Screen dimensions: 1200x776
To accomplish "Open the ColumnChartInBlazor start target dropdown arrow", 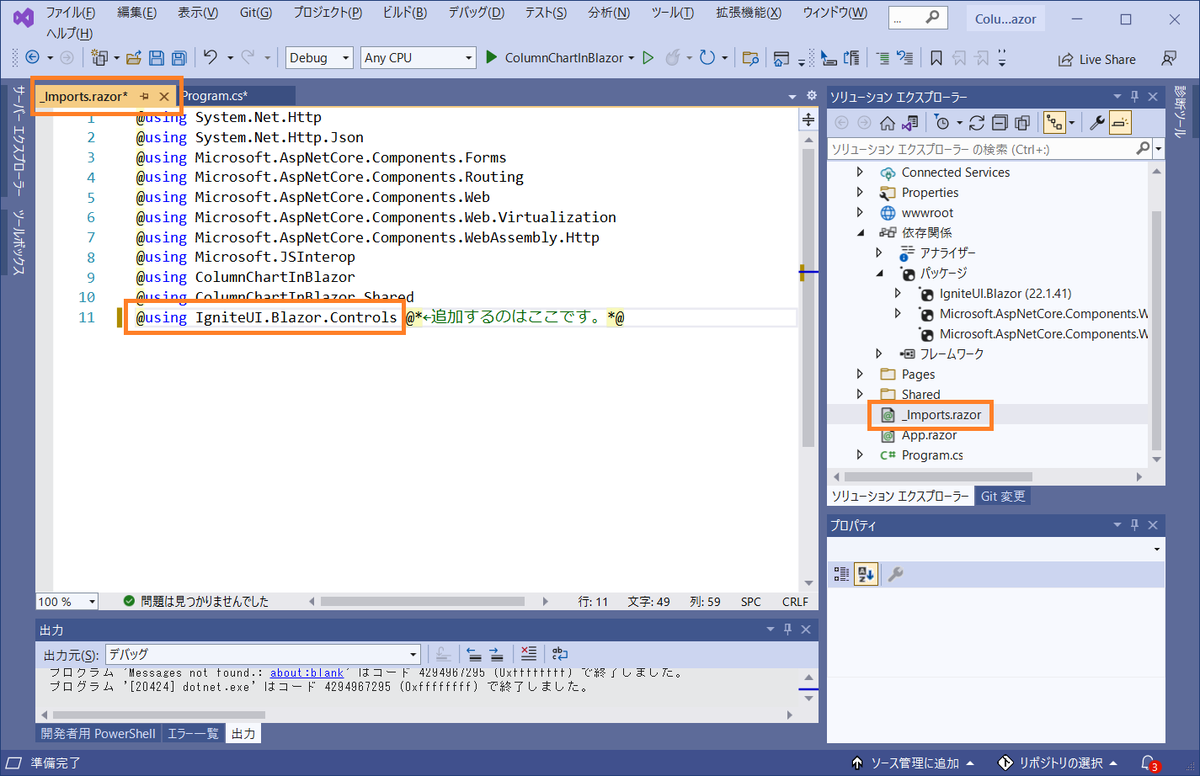I will point(631,58).
